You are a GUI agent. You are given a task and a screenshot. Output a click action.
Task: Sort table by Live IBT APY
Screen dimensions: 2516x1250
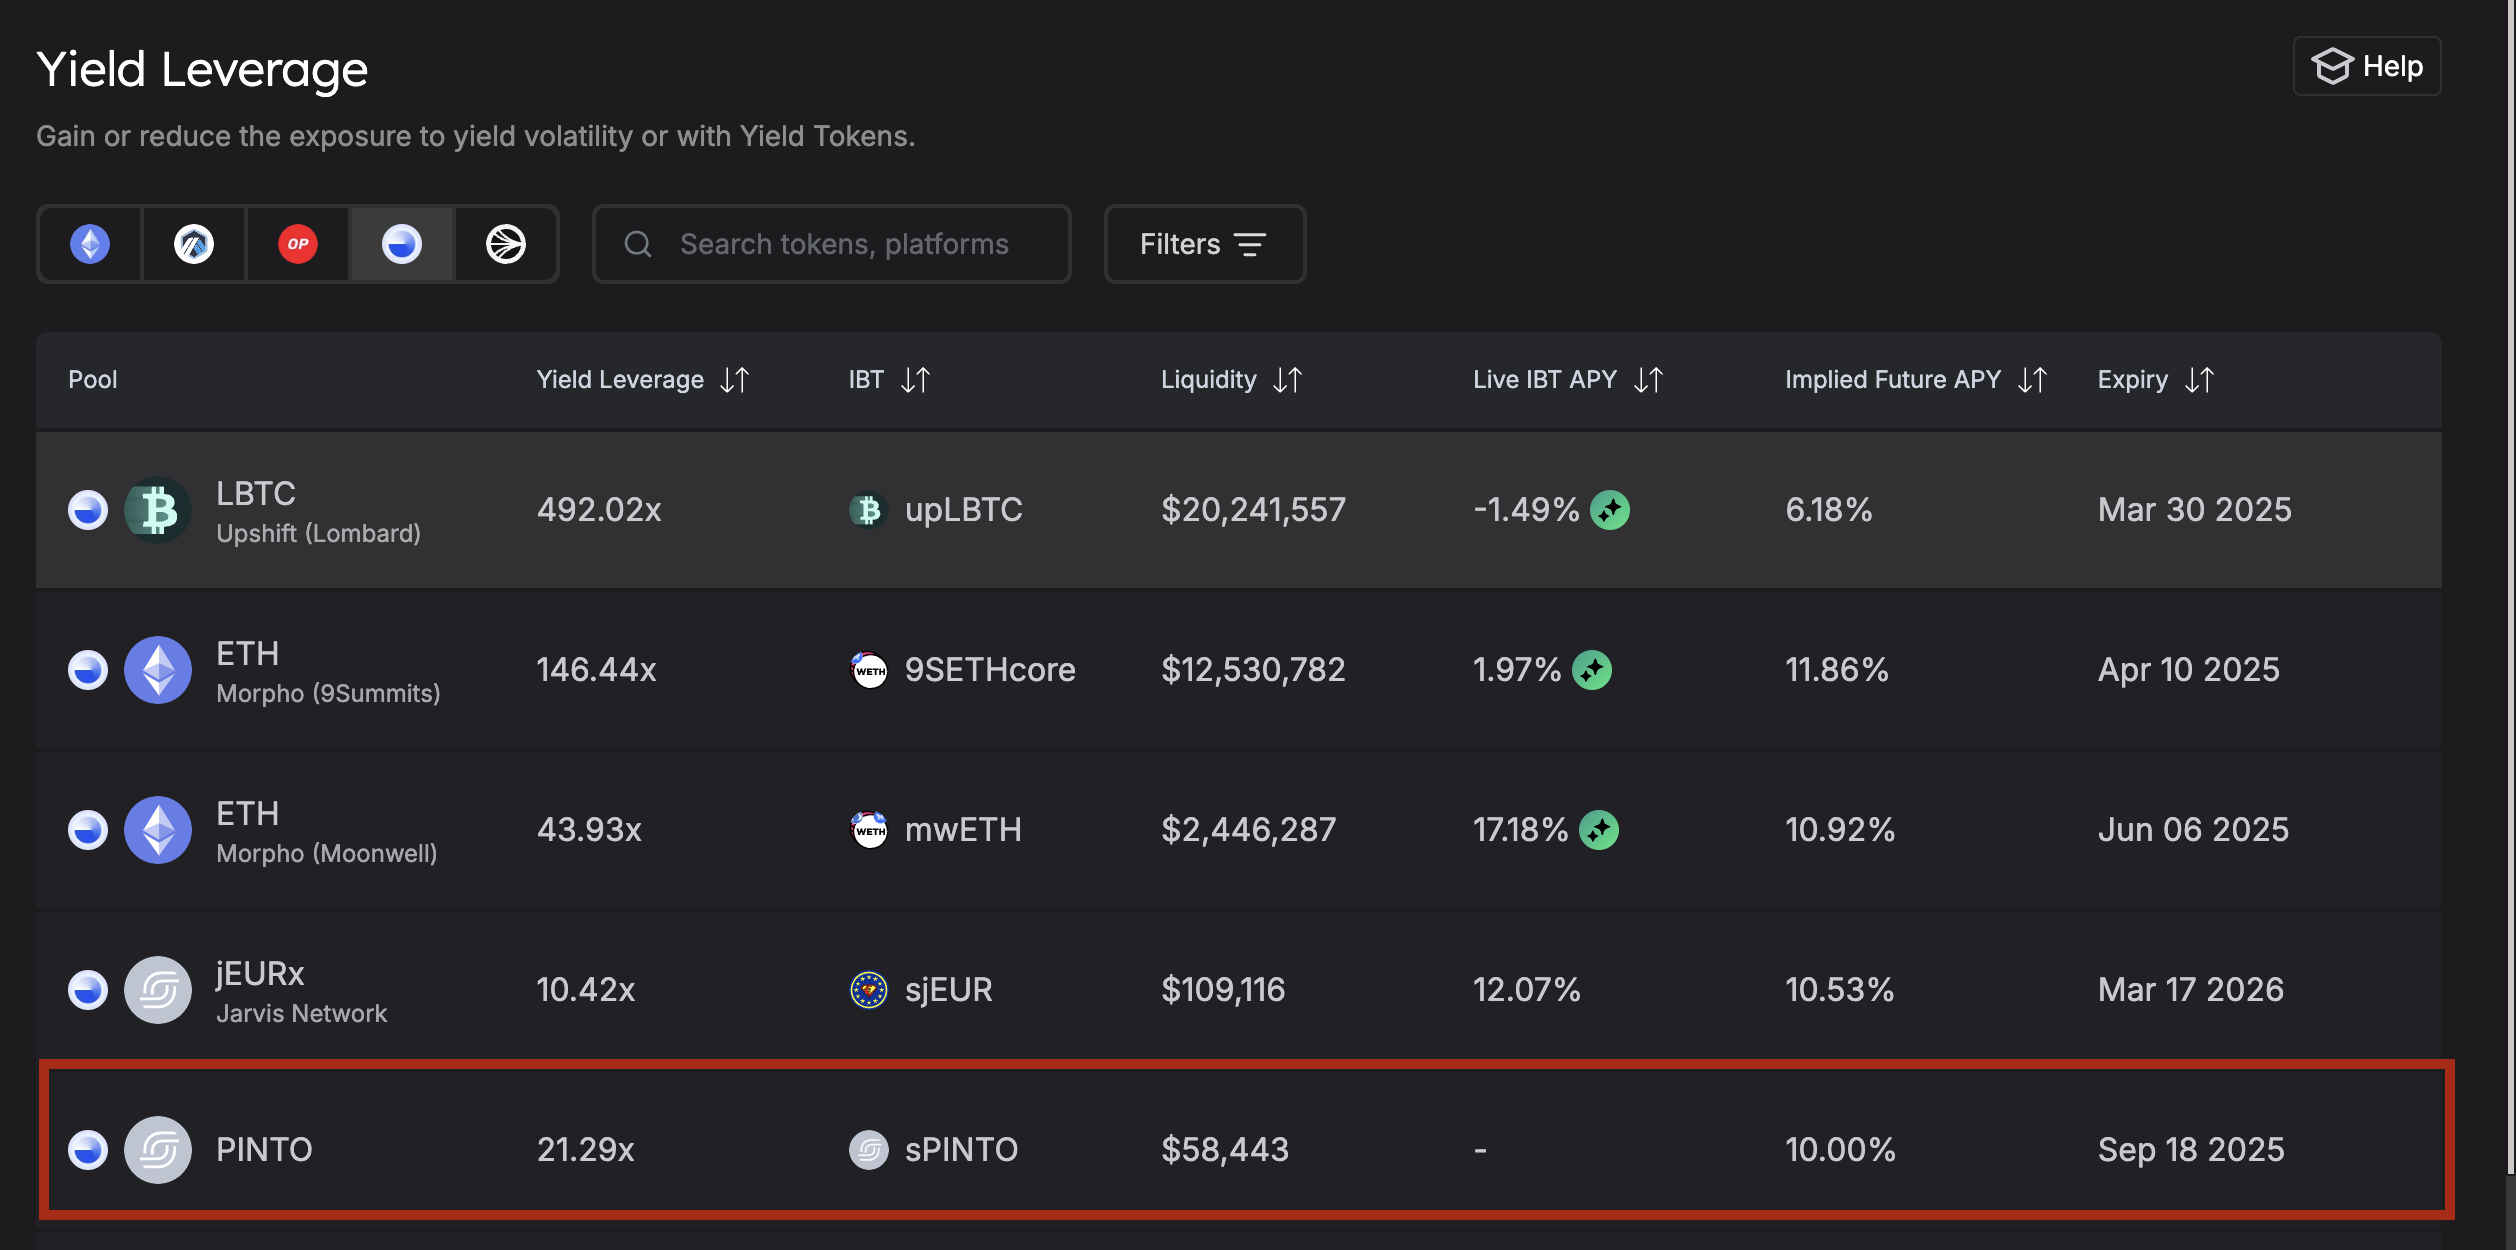(1648, 380)
